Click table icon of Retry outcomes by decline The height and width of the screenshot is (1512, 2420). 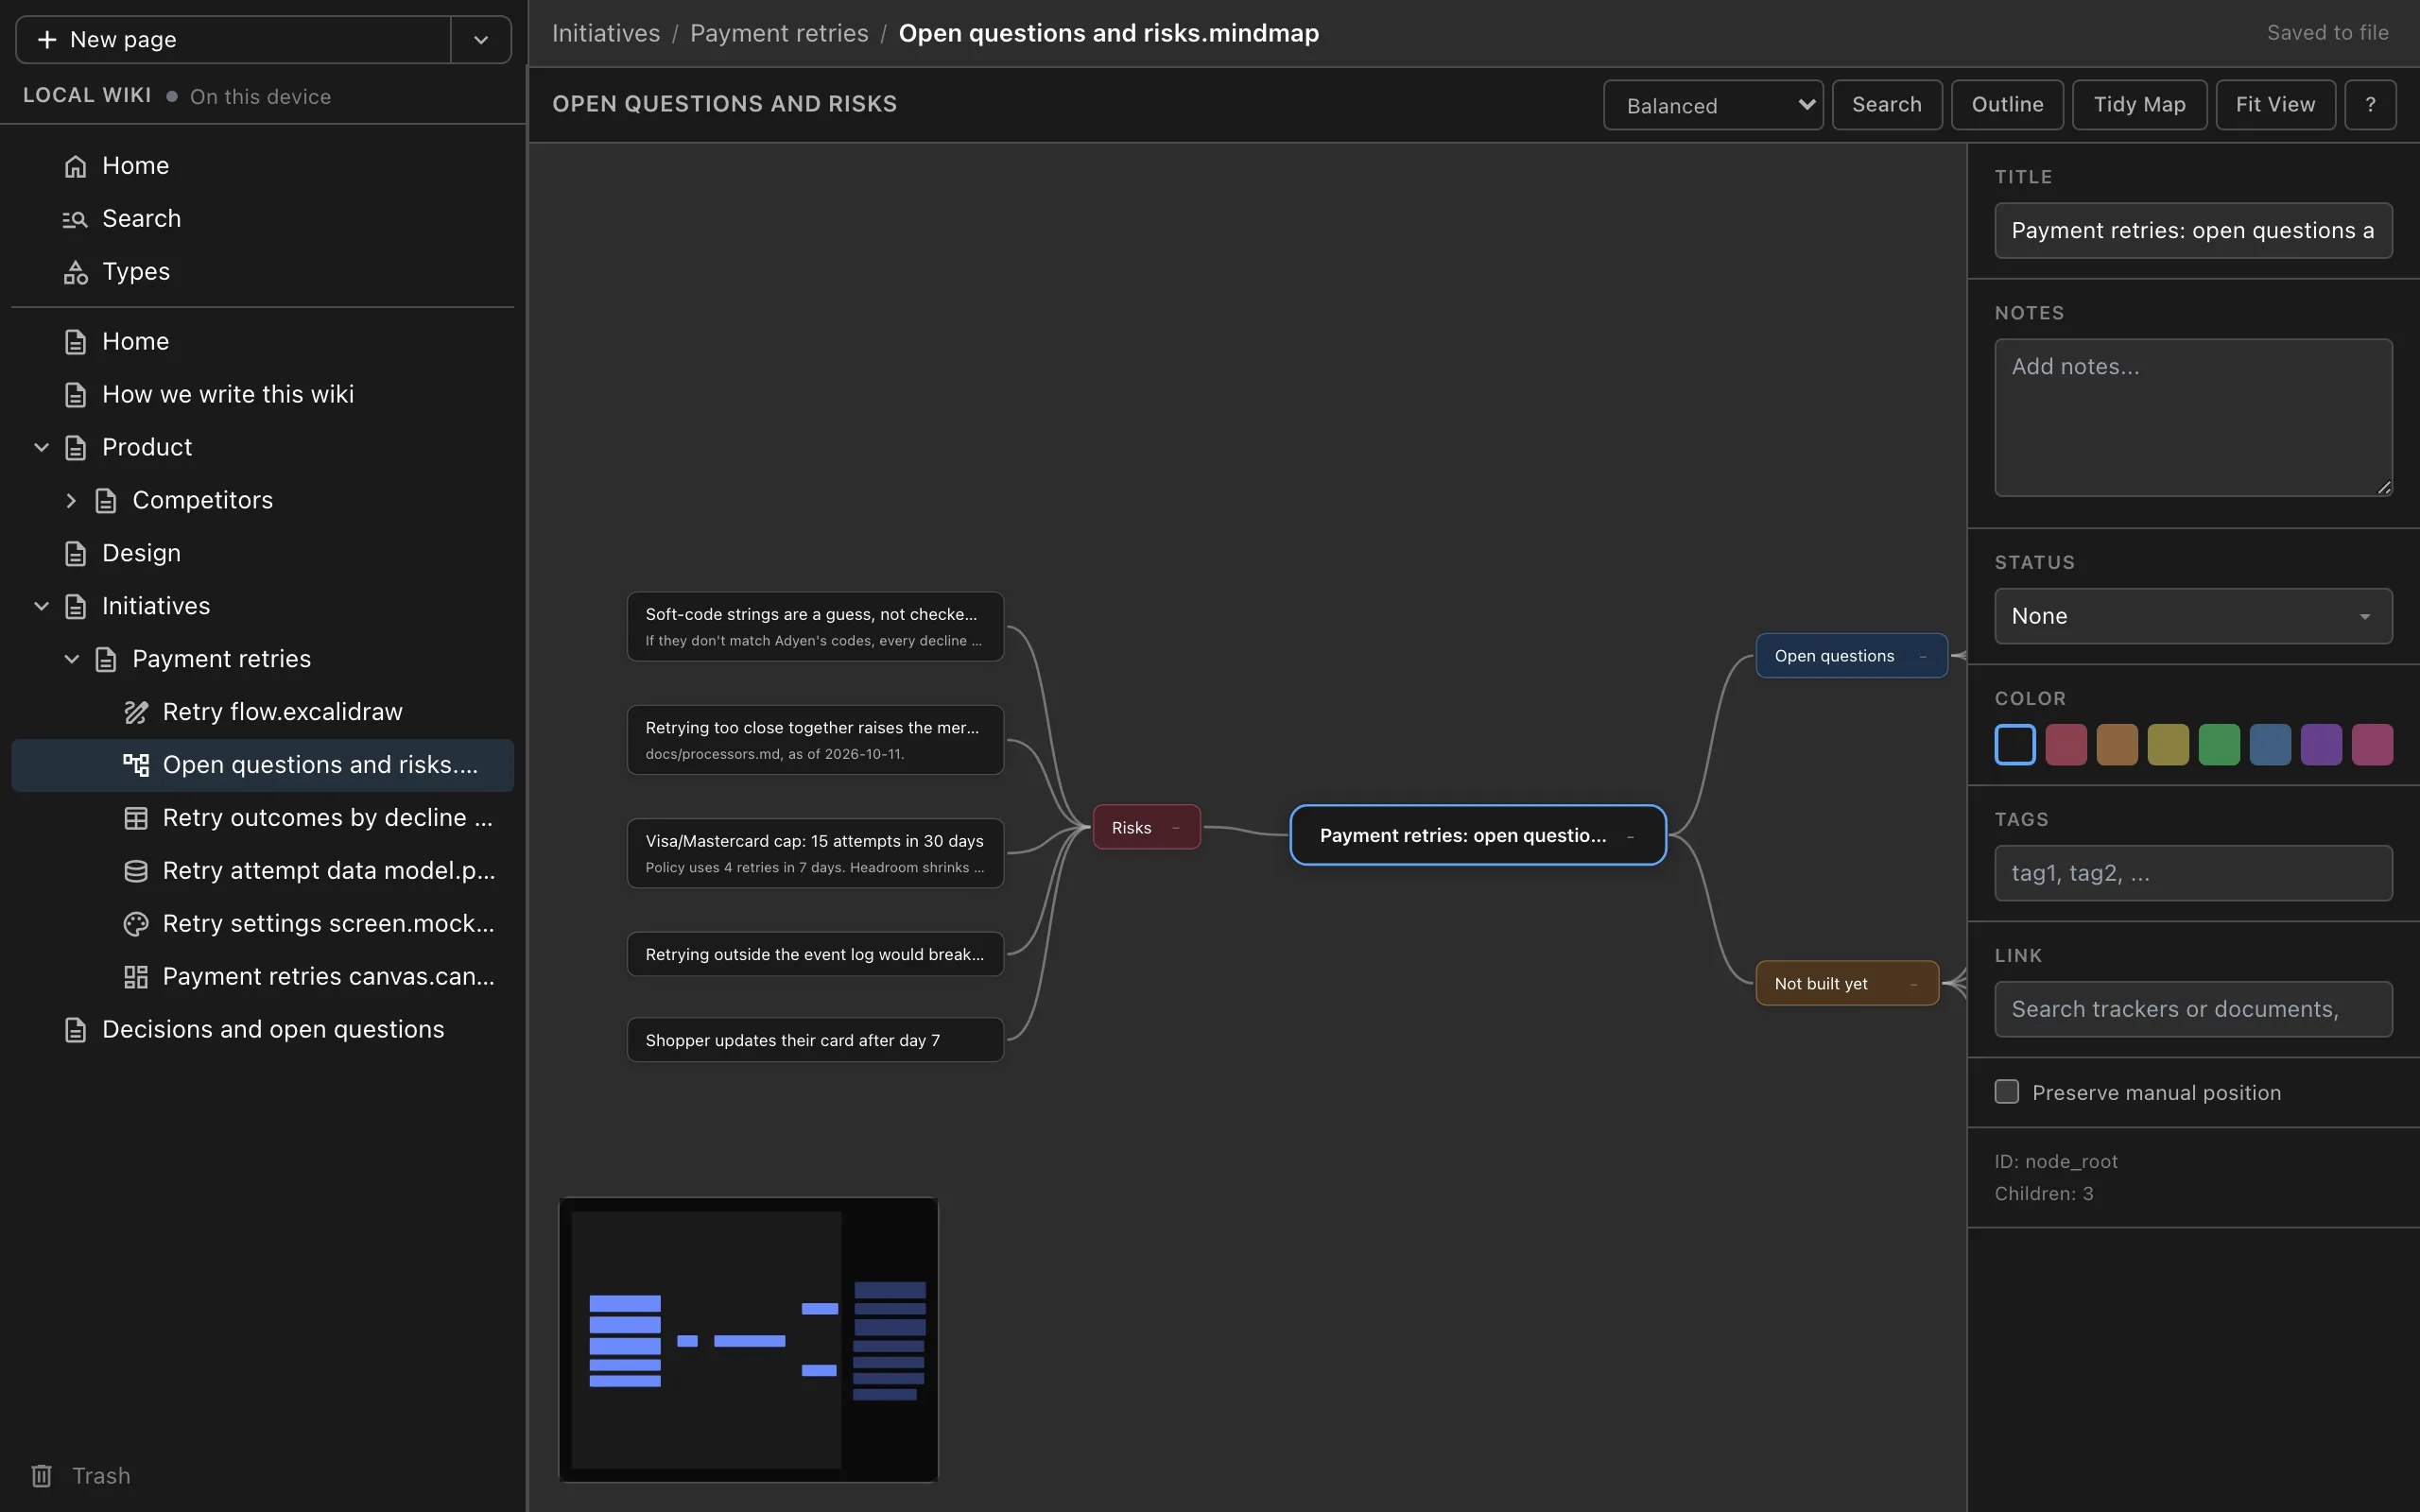136,818
